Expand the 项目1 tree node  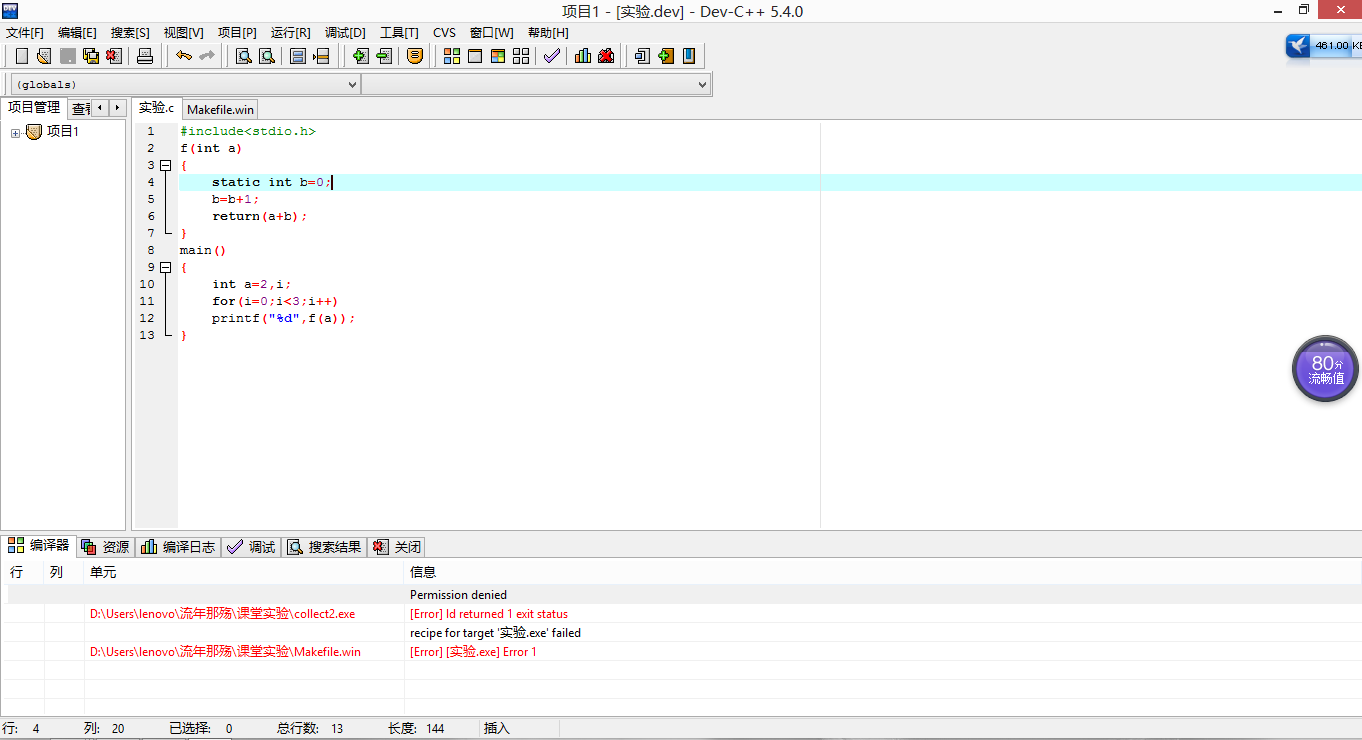pos(15,133)
